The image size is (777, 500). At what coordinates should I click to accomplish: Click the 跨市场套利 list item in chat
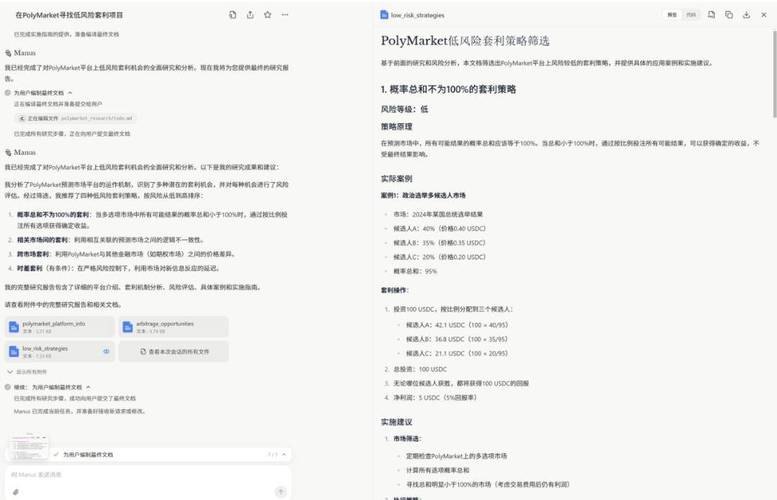point(125,254)
